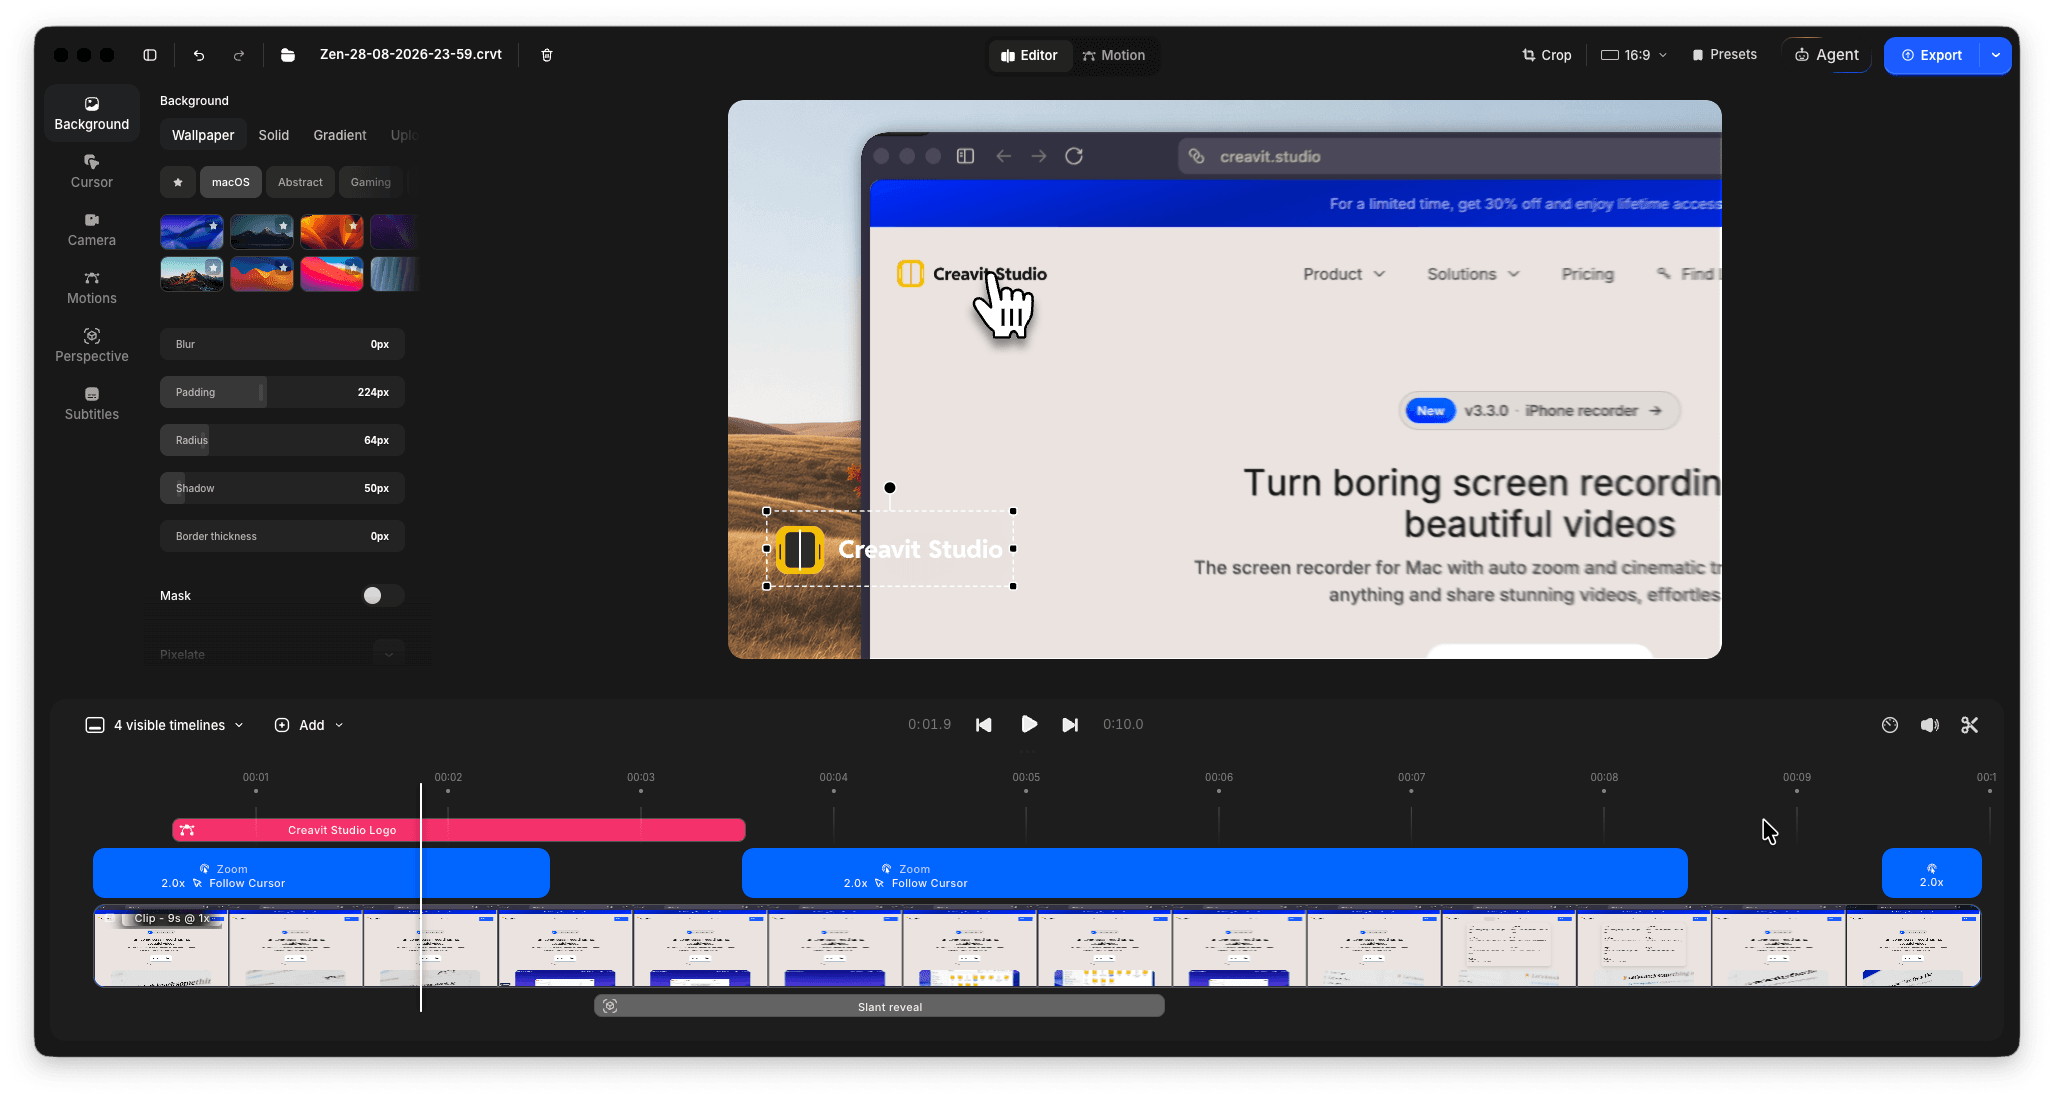Mute audio with speaker icon

[1930, 725]
